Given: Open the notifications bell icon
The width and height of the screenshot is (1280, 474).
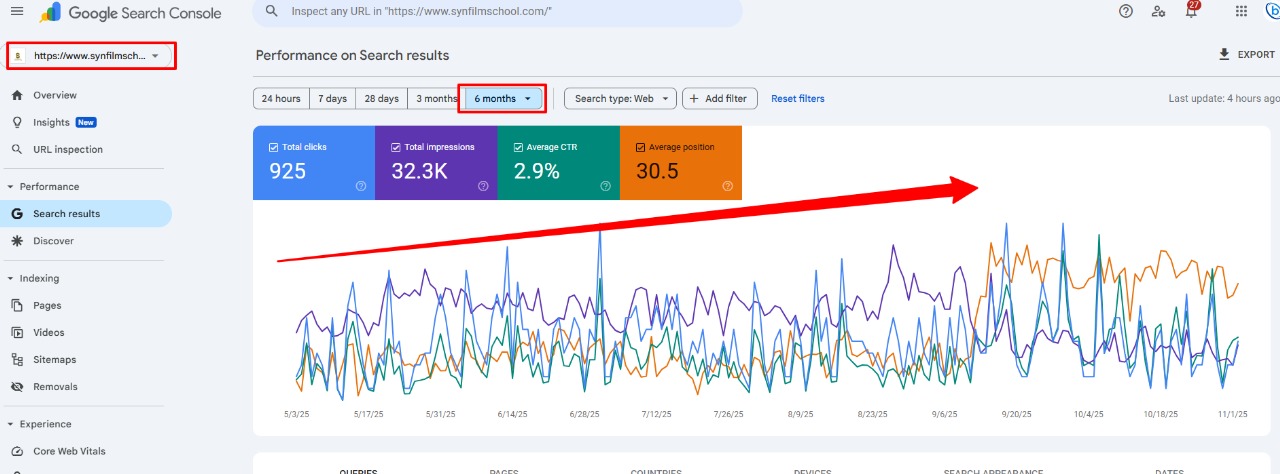Looking at the screenshot, I should pyautogui.click(x=1190, y=12).
